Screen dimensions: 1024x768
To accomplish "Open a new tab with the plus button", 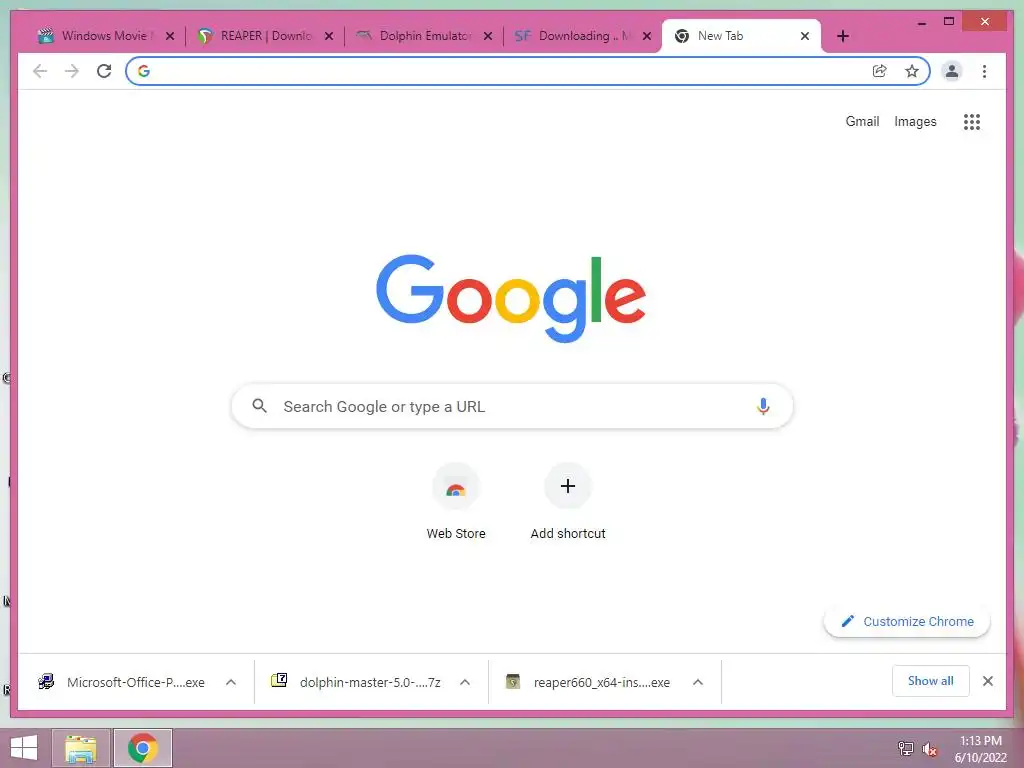I will click(x=842, y=36).
